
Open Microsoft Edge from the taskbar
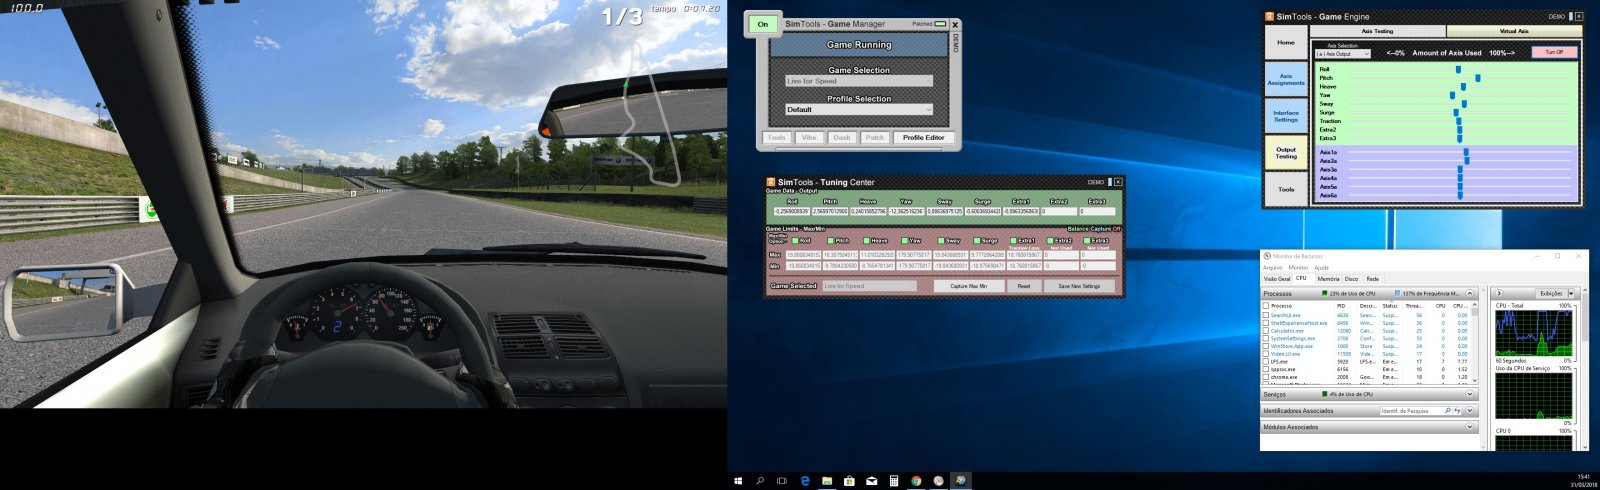coord(805,481)
